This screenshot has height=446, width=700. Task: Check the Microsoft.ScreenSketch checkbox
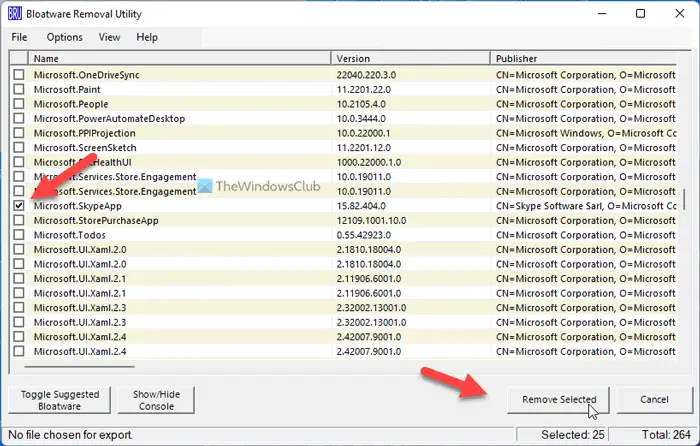coord(19,147)
